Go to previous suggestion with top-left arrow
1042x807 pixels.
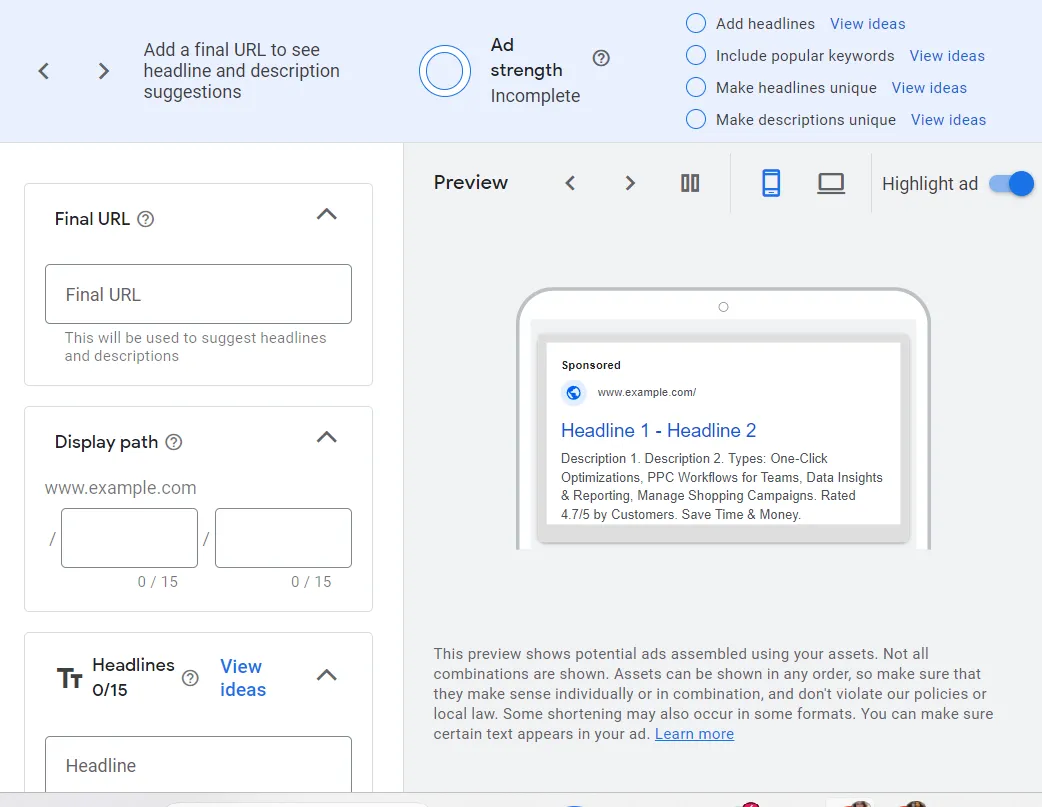tap(44, 71)
